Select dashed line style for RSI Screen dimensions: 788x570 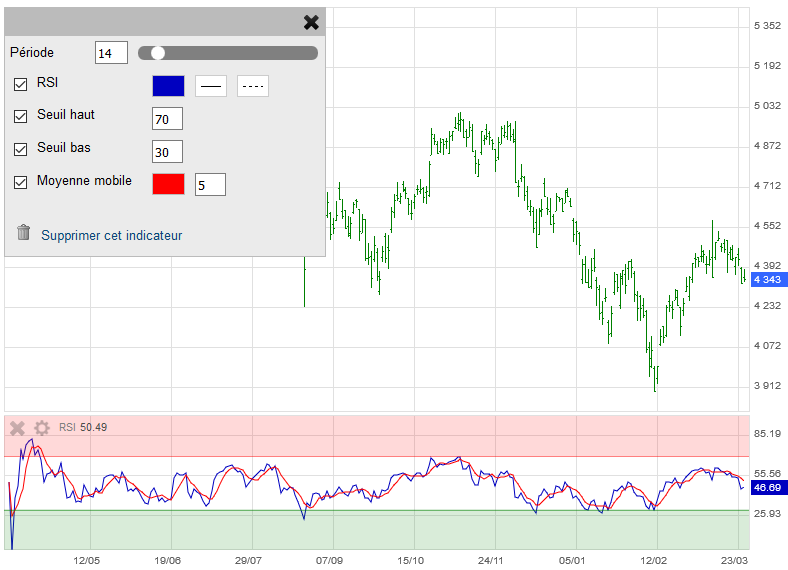[x=253, y=86]
